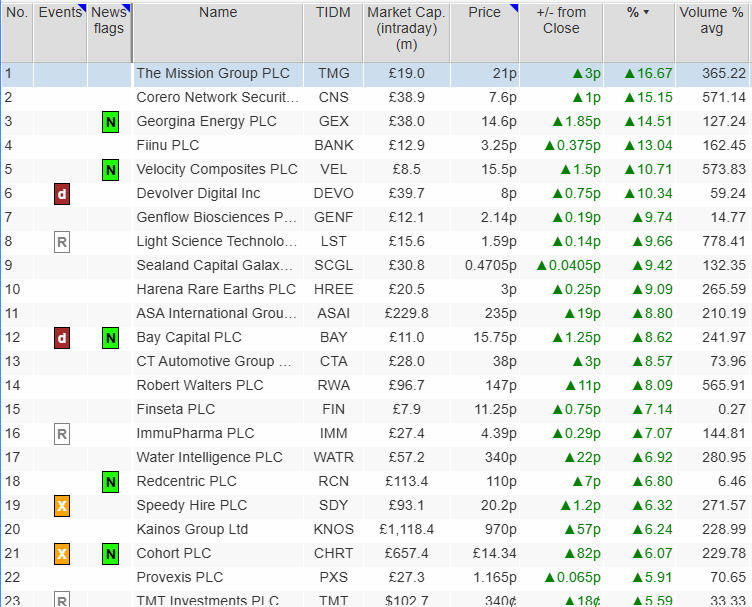The height and width of the screenshot is (607, 752).
Task: Click ex-dividend icon for Cohort PLC
Action: coord(62,554)
